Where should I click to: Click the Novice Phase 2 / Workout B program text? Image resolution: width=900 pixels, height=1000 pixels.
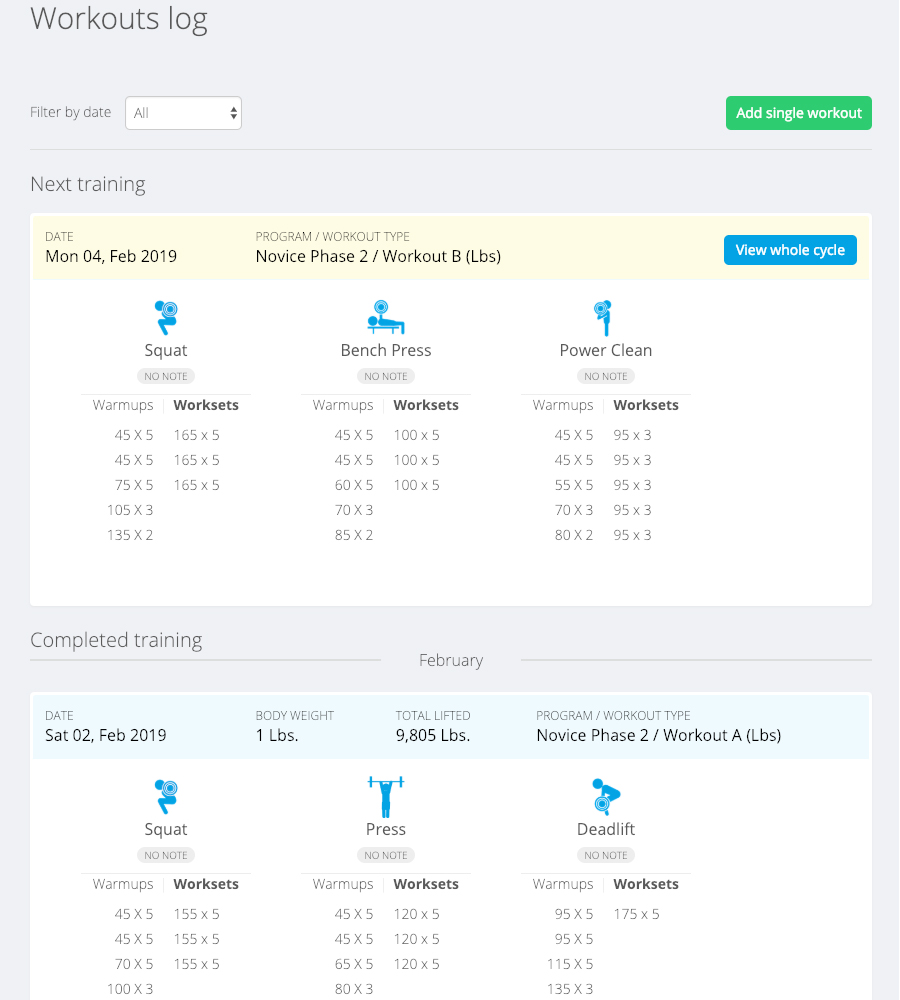378,256
